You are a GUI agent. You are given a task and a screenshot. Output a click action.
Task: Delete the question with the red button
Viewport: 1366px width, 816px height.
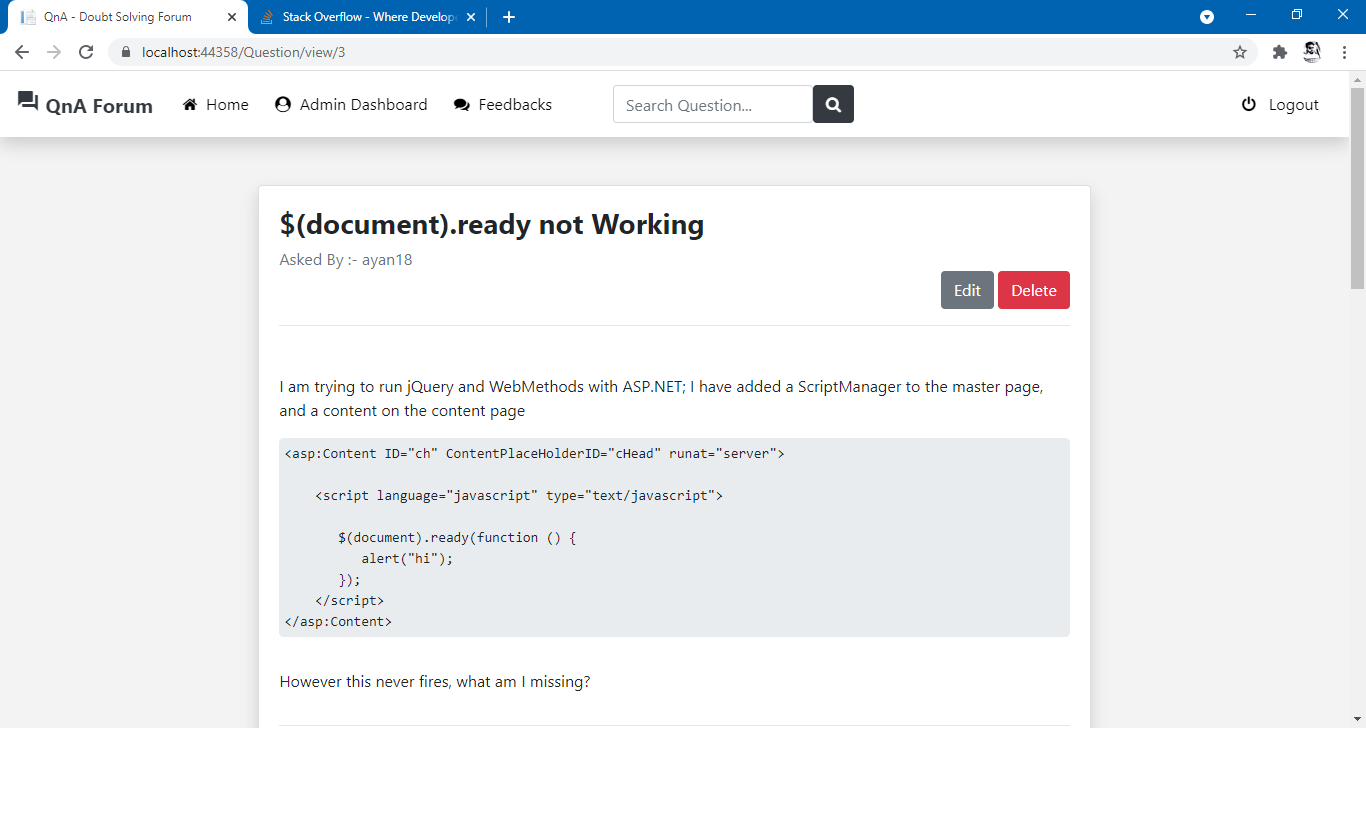[x=1034, y=290]
